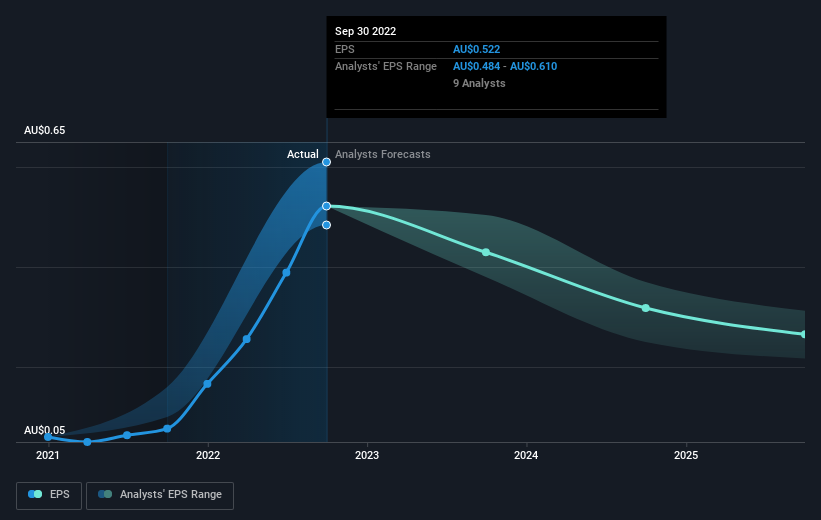
Task: Click the Analysts' EPS Range swatch icon
Action: tap(105, 494)
